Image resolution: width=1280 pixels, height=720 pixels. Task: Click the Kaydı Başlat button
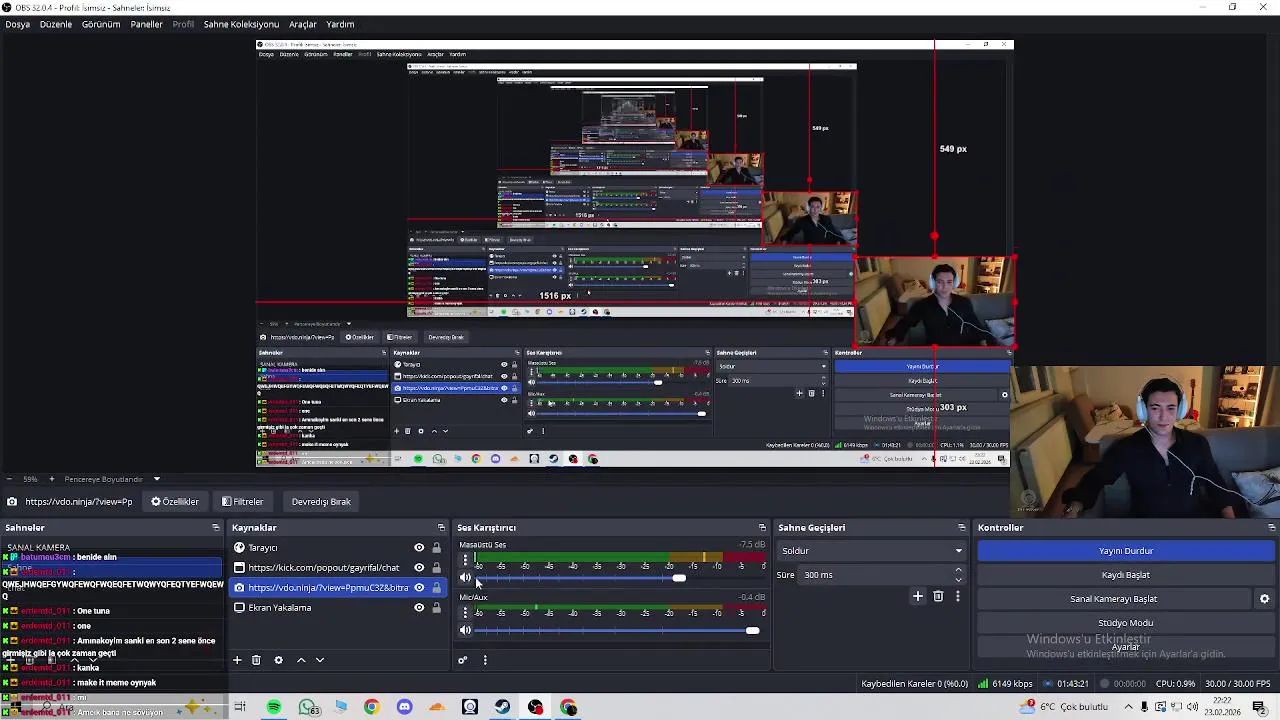pyautogui.click(x=1126, y=575)
